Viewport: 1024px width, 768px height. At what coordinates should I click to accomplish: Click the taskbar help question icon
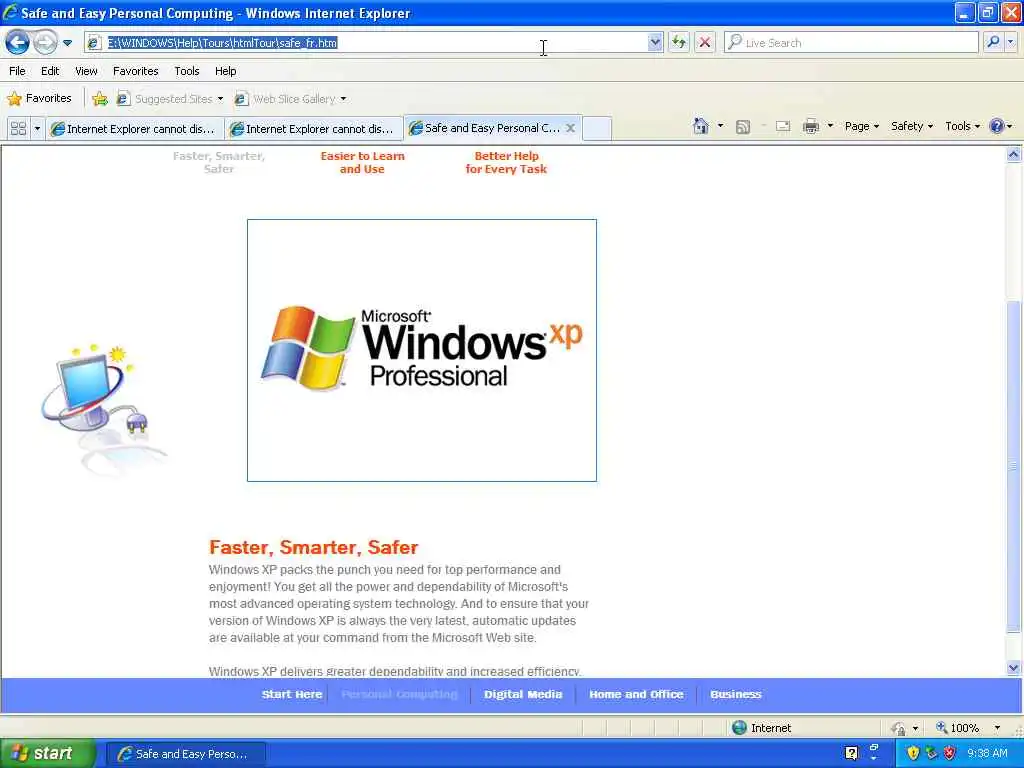(x=851, y=754)
